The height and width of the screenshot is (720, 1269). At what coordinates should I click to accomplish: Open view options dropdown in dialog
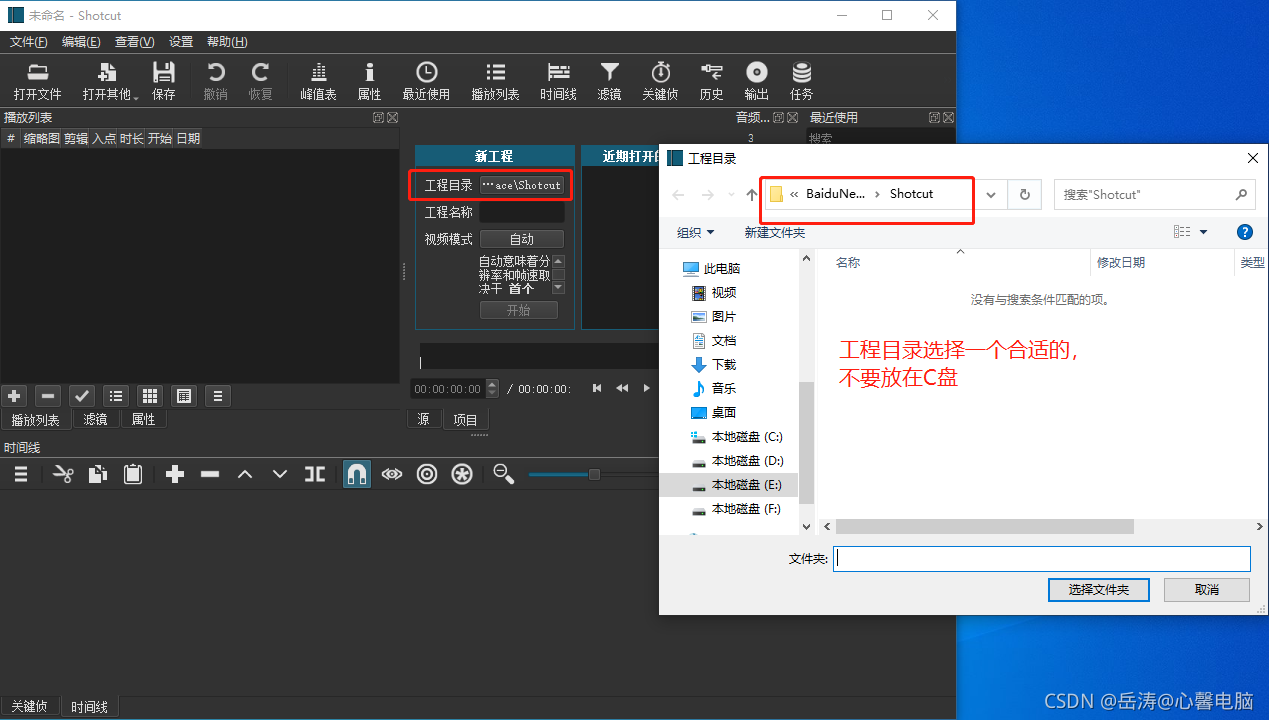pyautogui.click(x=1204, y=232)
